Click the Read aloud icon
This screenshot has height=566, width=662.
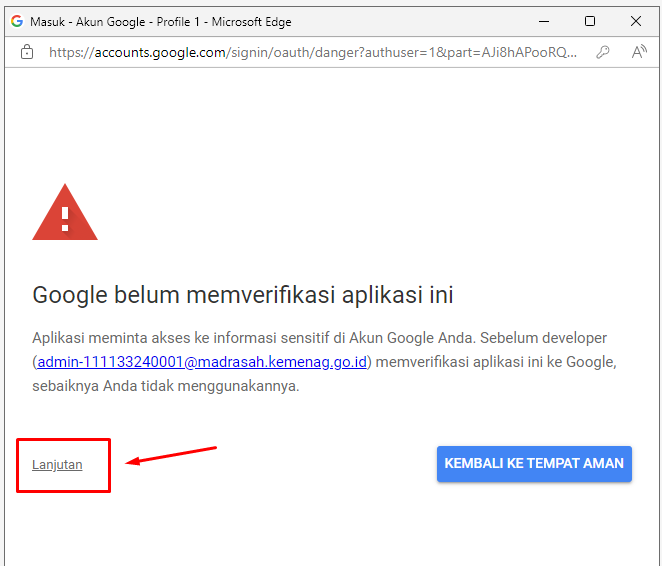[x=639, y=52]
